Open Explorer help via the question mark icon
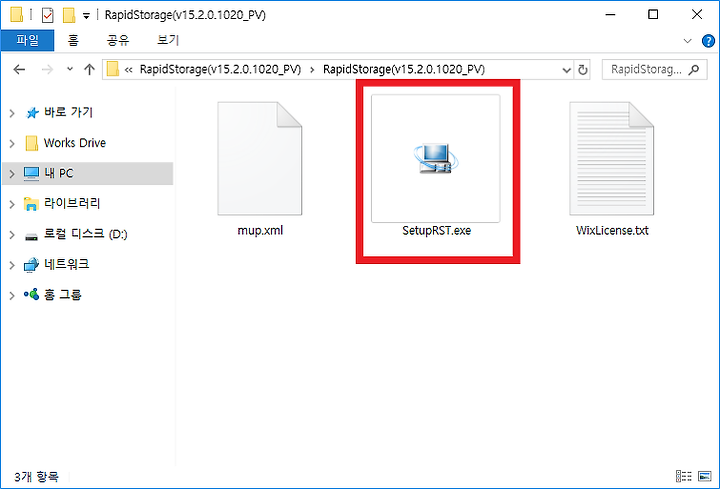 click(708, 41)
